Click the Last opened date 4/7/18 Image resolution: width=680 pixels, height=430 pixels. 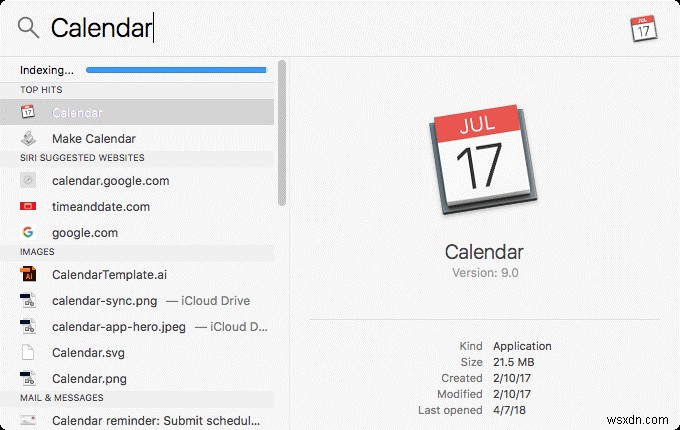pyautogui.click(x=509, y=410)
